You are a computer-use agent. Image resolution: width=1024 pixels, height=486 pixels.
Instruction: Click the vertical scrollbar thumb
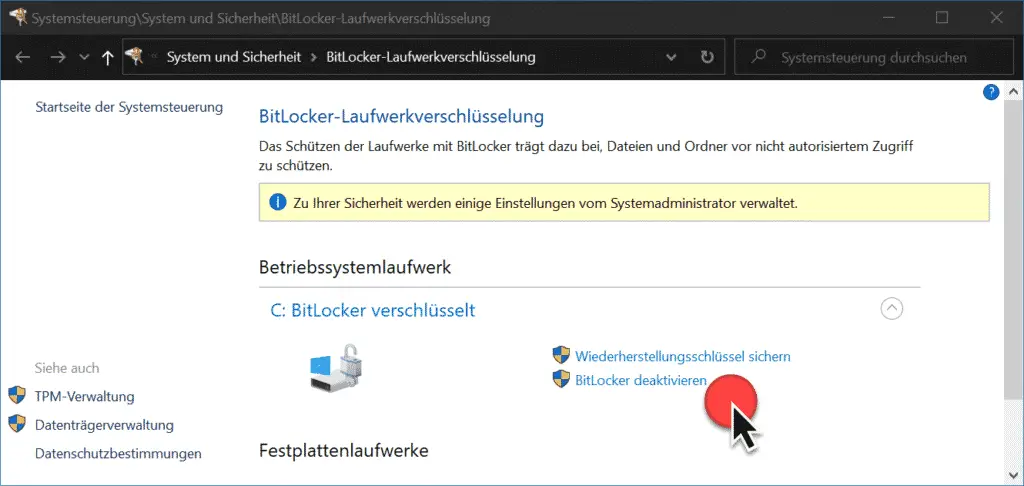point(1014,248)
